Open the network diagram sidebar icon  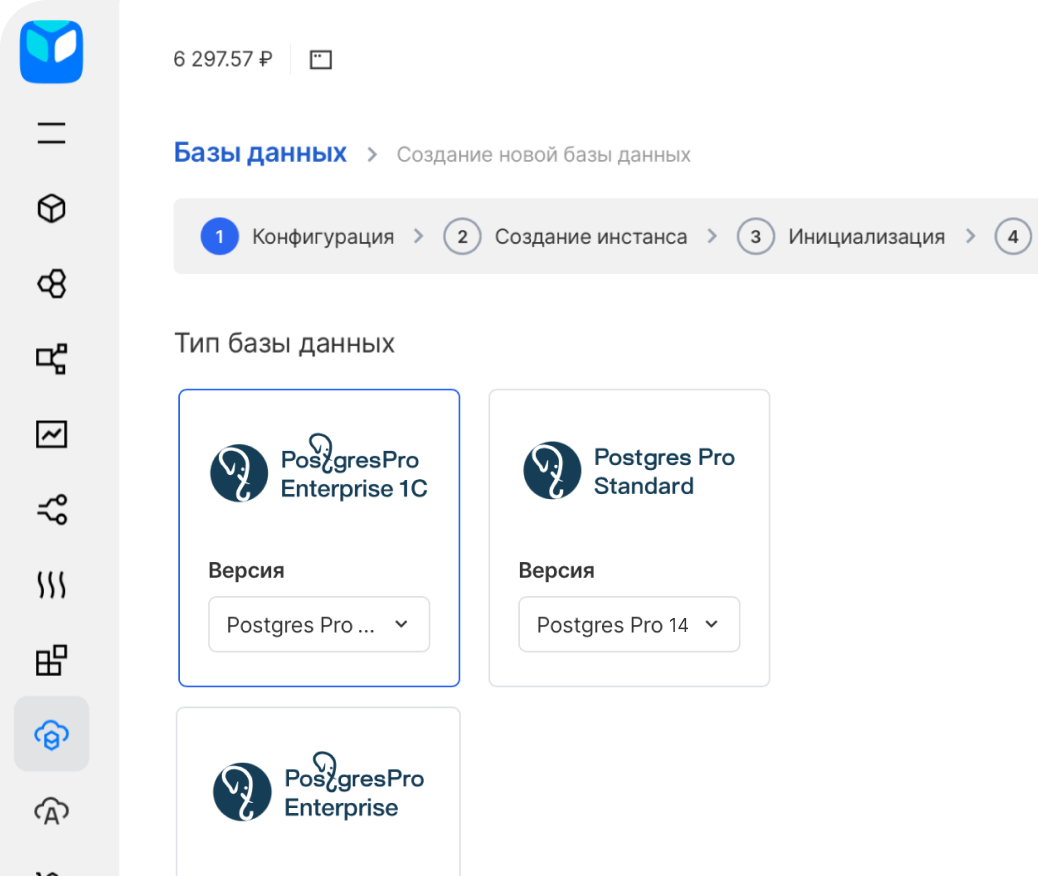52,359
